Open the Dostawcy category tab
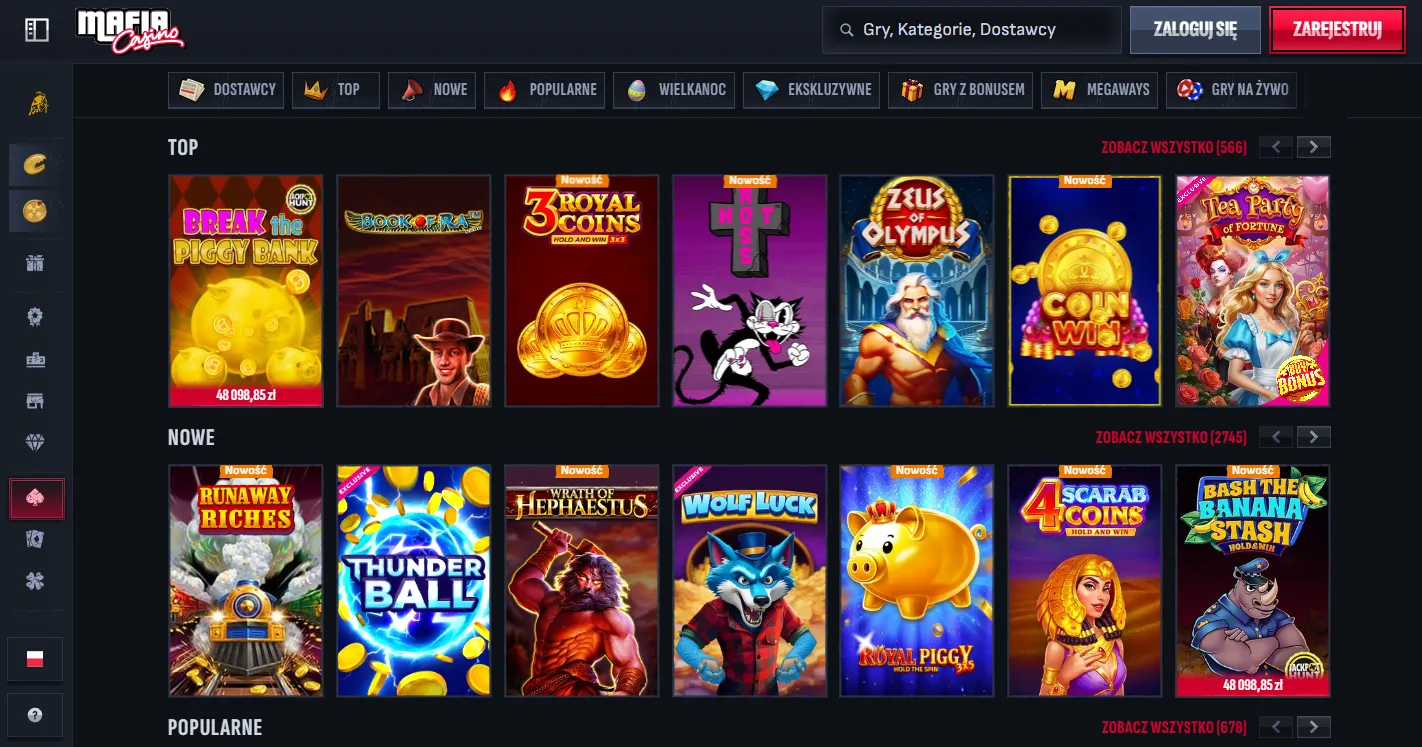The height and width of the screenshot is (747, 1422). 227,90
